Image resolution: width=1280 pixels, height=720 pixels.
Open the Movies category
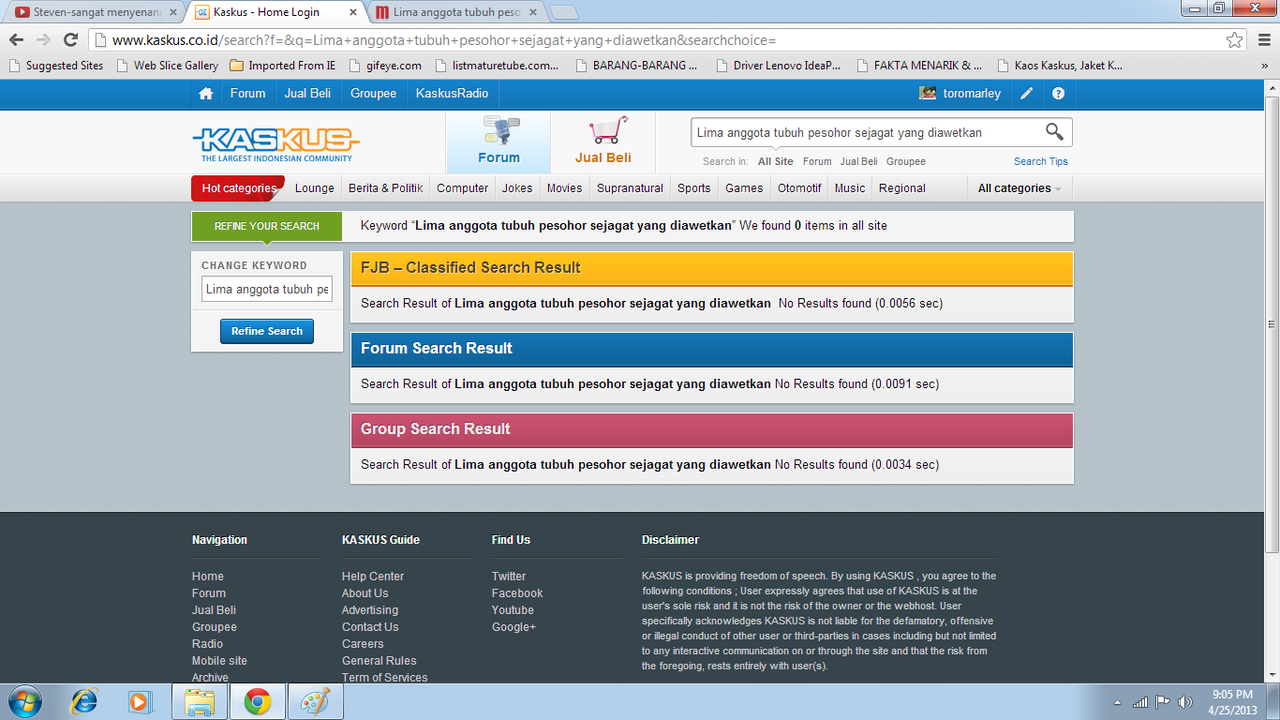click(x=564, y=188)
